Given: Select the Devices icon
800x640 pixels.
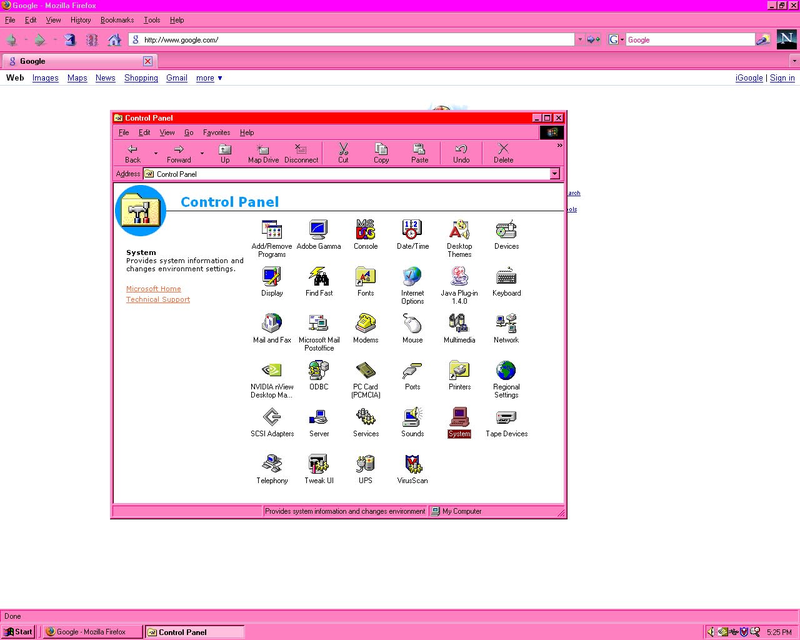Looking at the screenshot, I should click(x=506, y=235).
